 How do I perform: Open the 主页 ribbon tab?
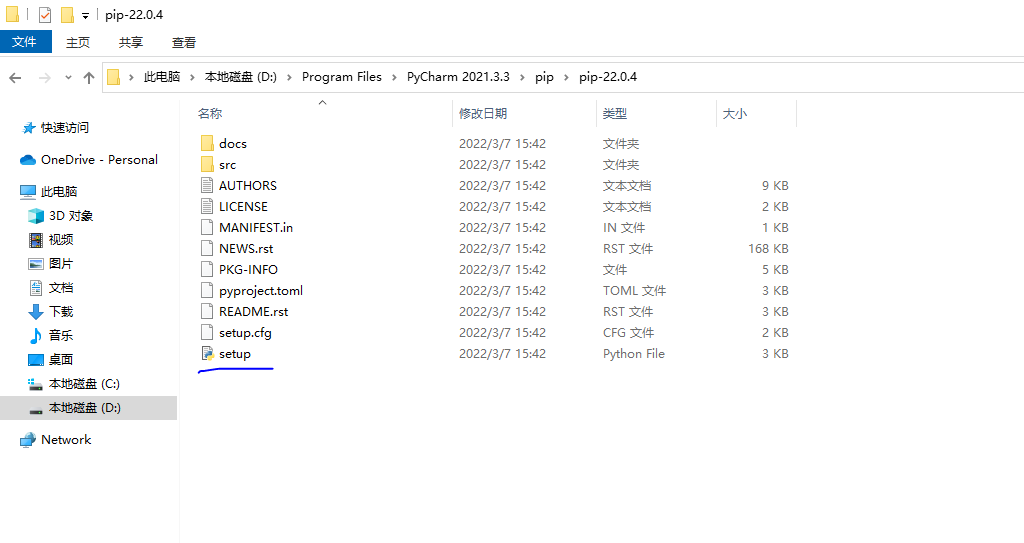[78, 42]
